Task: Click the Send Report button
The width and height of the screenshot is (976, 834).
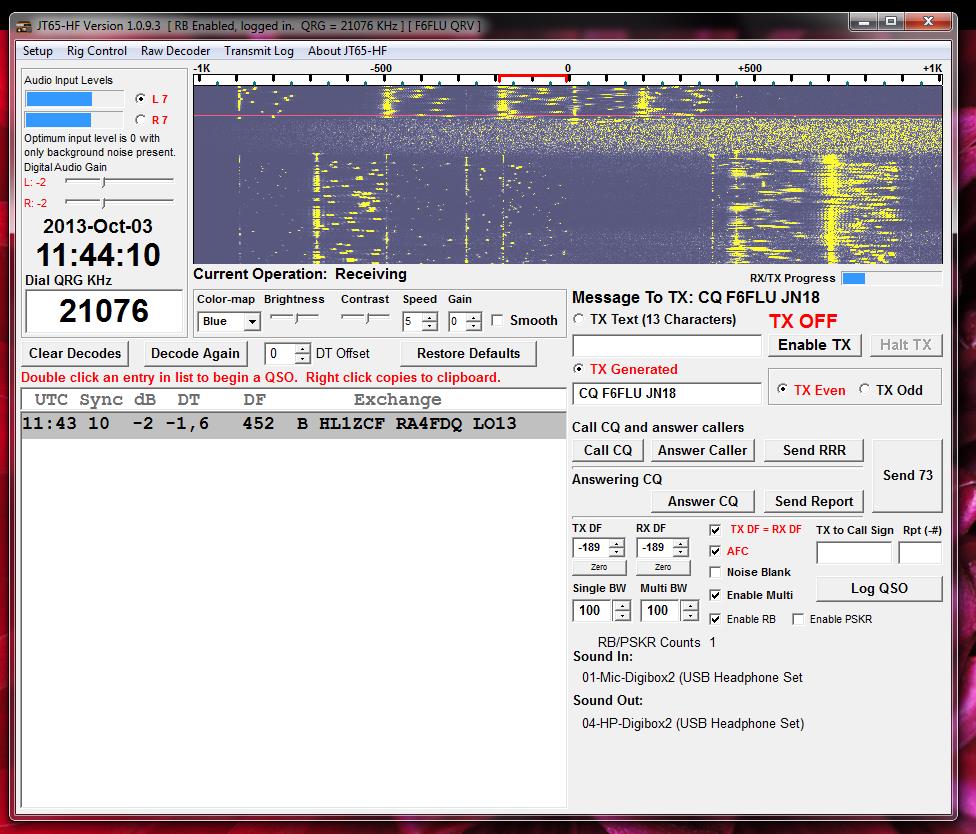Action: pos(814,501)
